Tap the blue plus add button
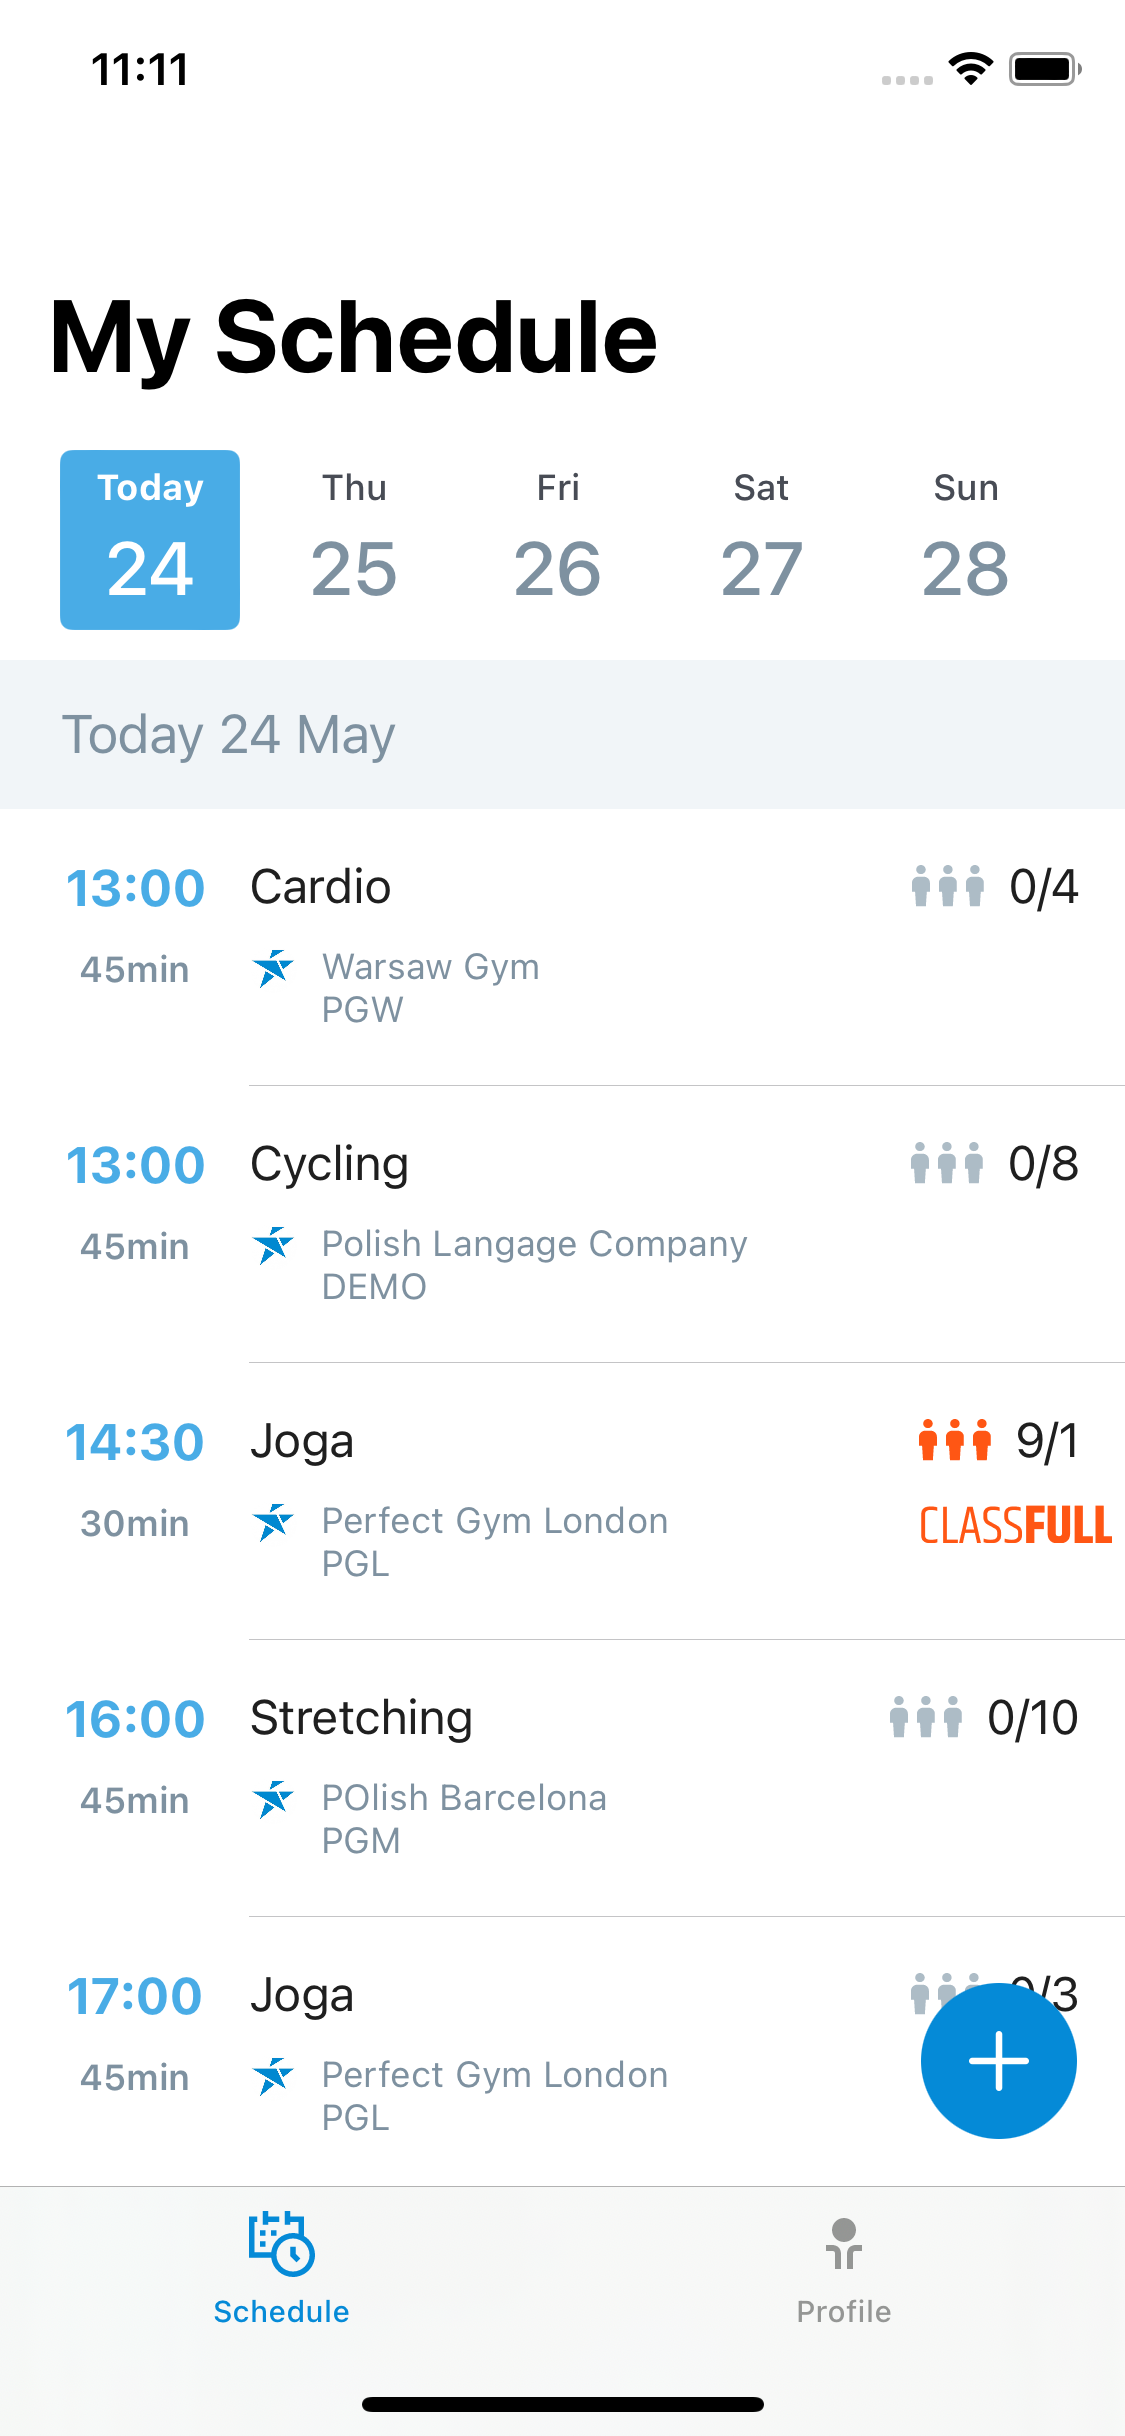The width and height of the screenshot is (1125, 2436). click(x=998, y=2061)
